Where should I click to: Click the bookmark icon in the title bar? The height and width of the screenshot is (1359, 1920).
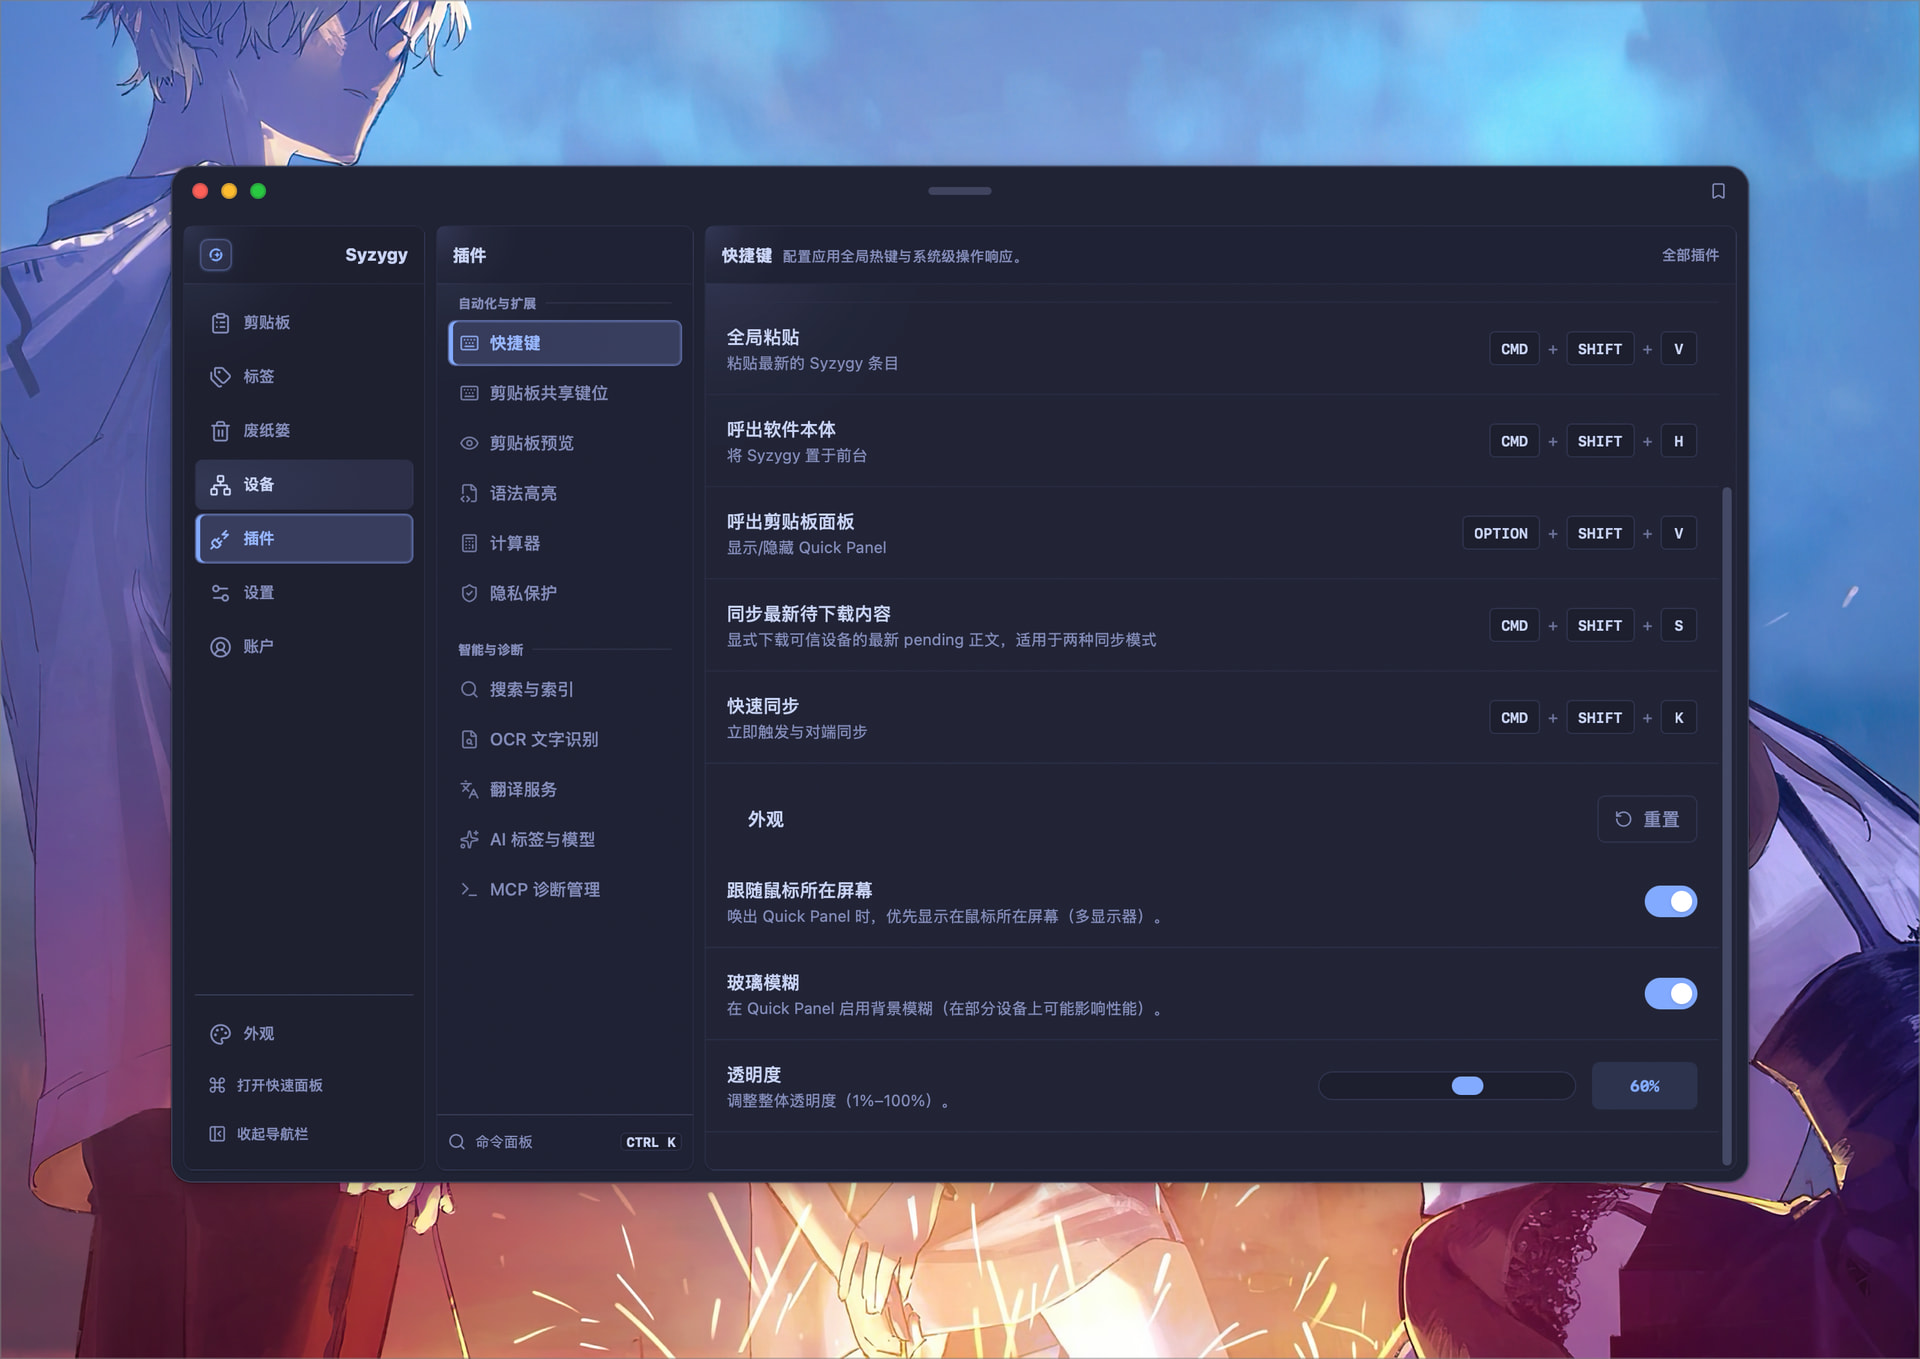pyautogui.click(x=1718, y=191)
